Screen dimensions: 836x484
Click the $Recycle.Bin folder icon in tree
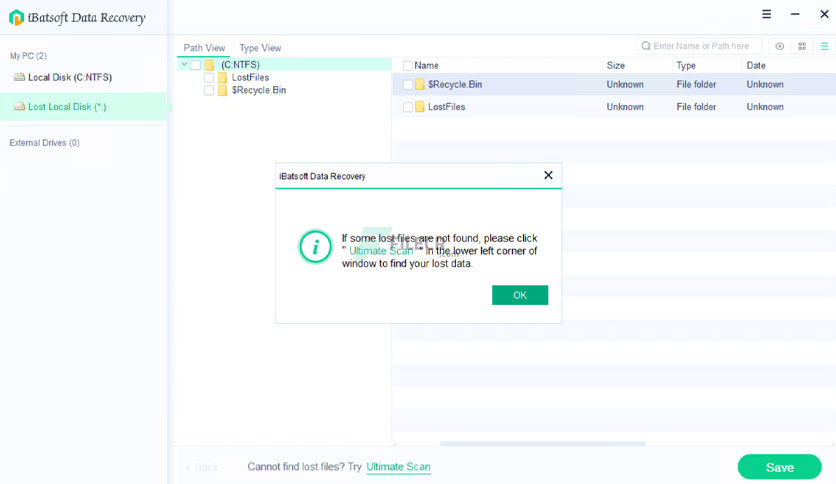(x=222, y=91)
